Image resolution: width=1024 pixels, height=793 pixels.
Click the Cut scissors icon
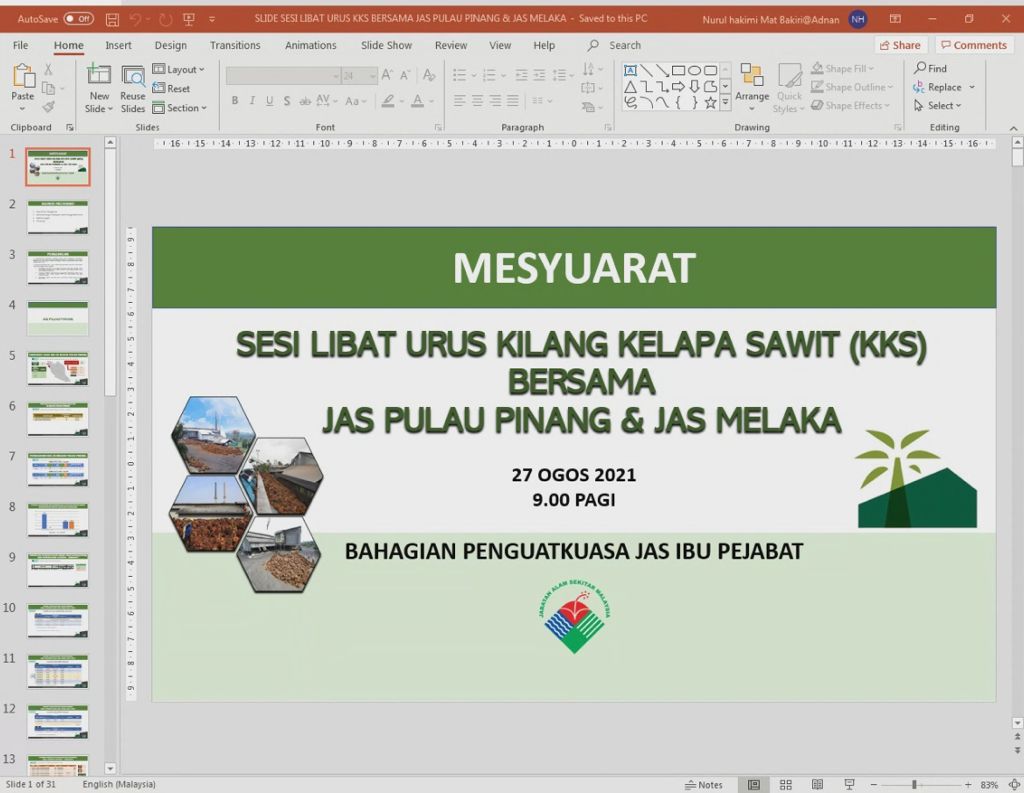[48, 69]
